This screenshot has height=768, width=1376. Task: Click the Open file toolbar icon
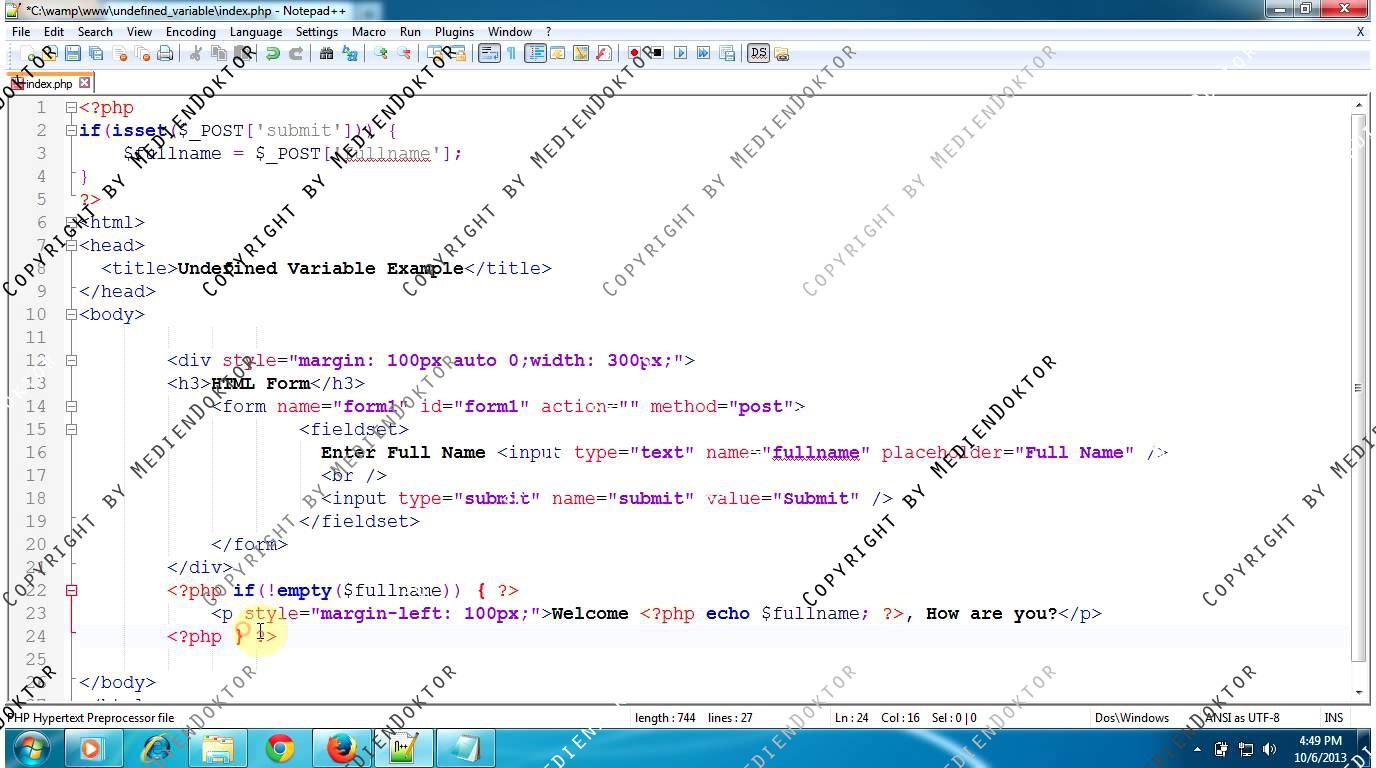tap(49, 53)
